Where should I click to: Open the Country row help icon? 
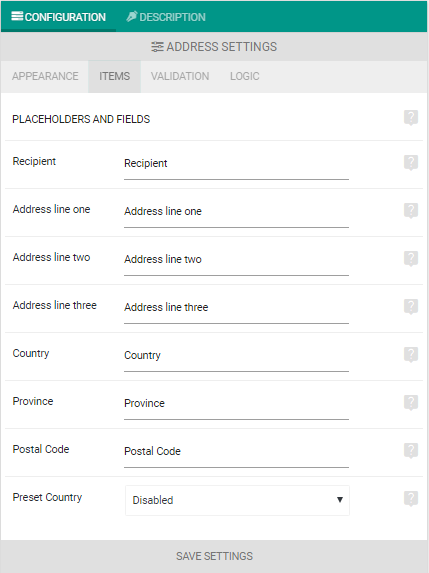(411, 354)
